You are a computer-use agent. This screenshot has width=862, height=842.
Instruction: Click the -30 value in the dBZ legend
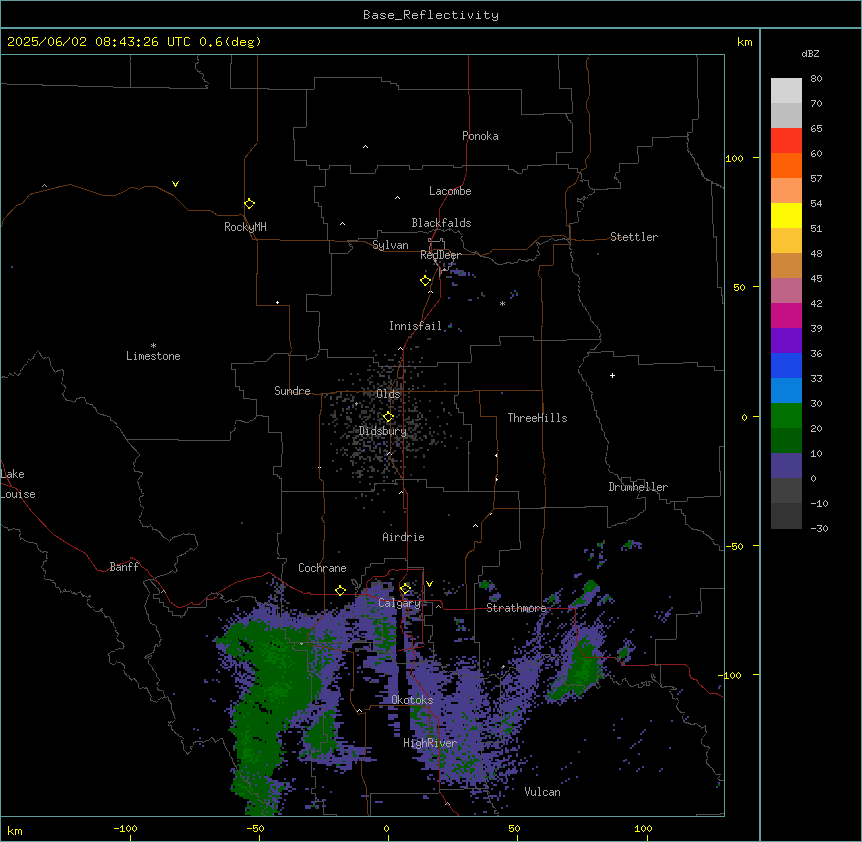(x=819, y=529)
